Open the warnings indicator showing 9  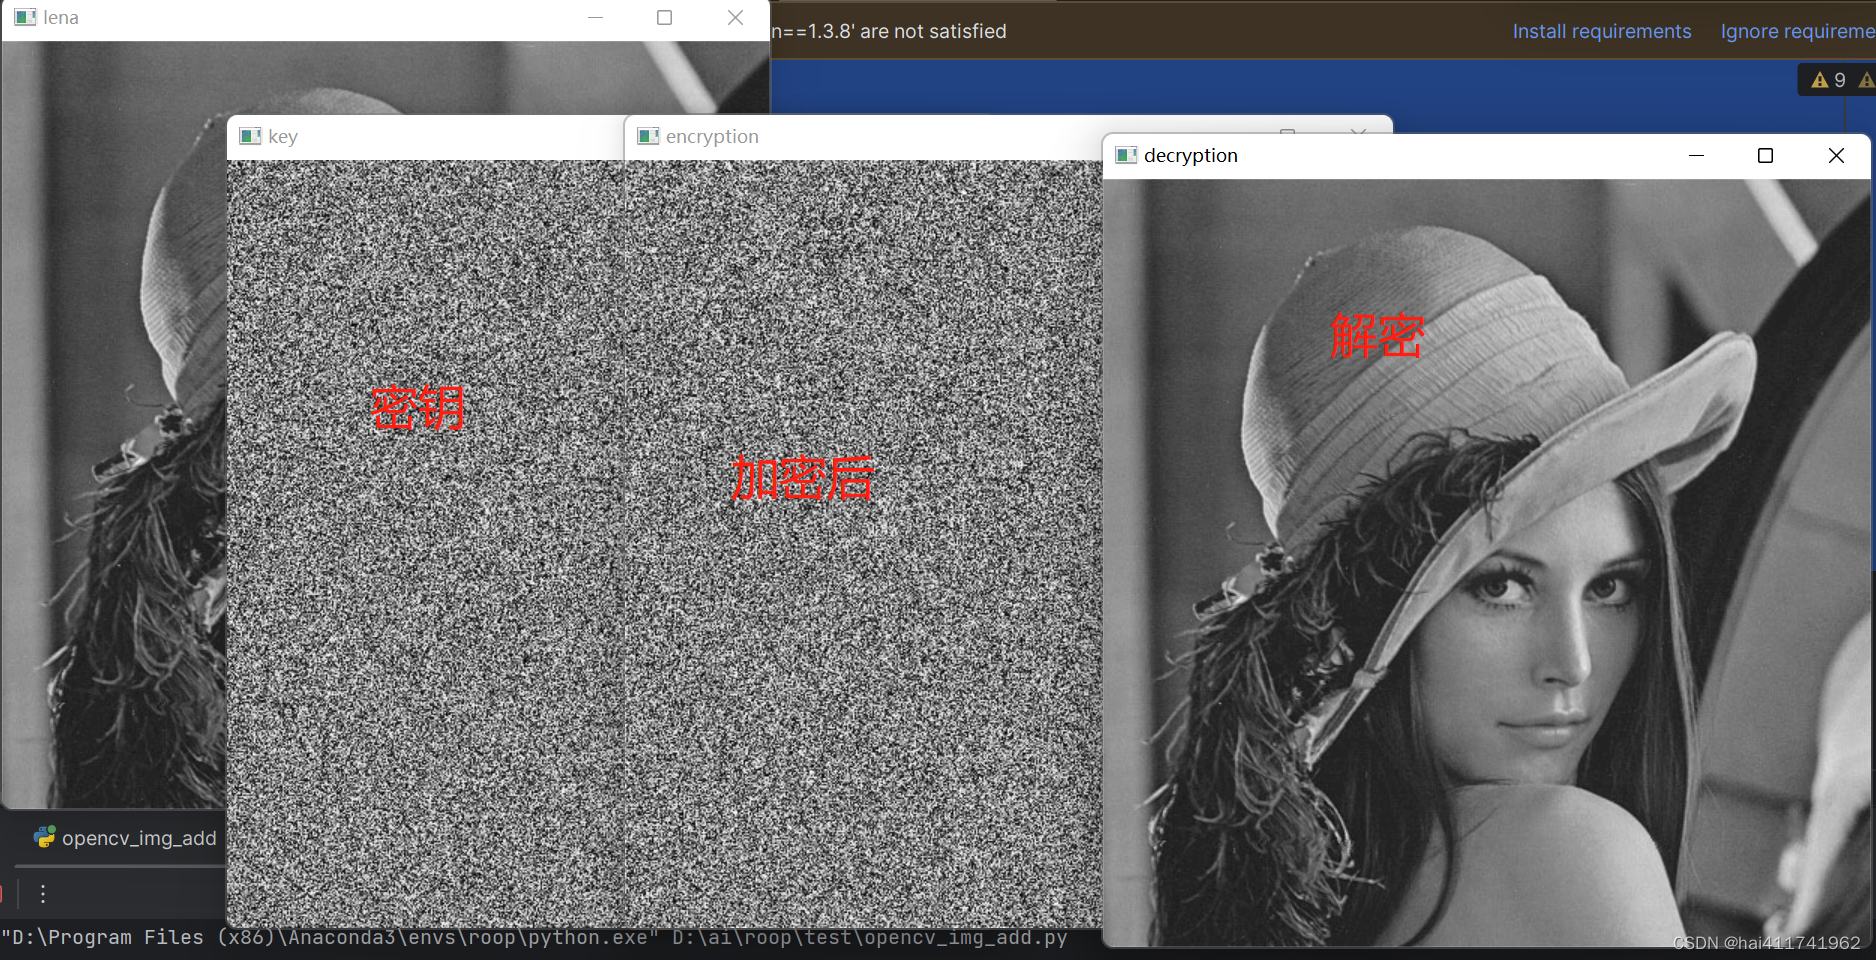(1828, 80)
